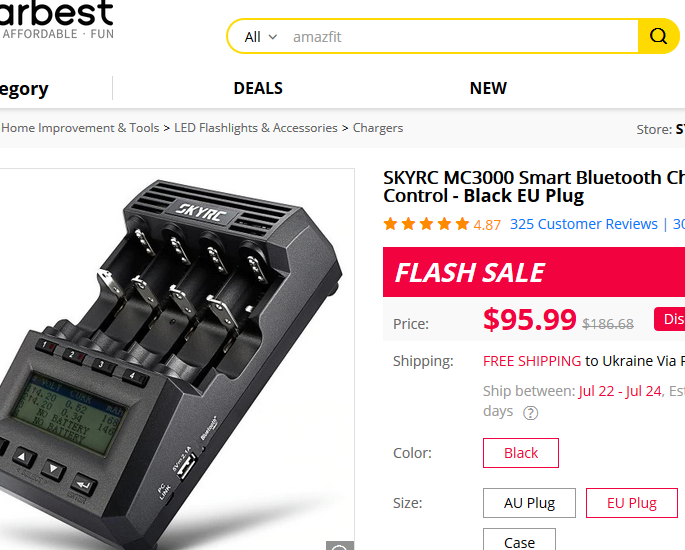Choose the EU Plug size option

coord(632,503)
